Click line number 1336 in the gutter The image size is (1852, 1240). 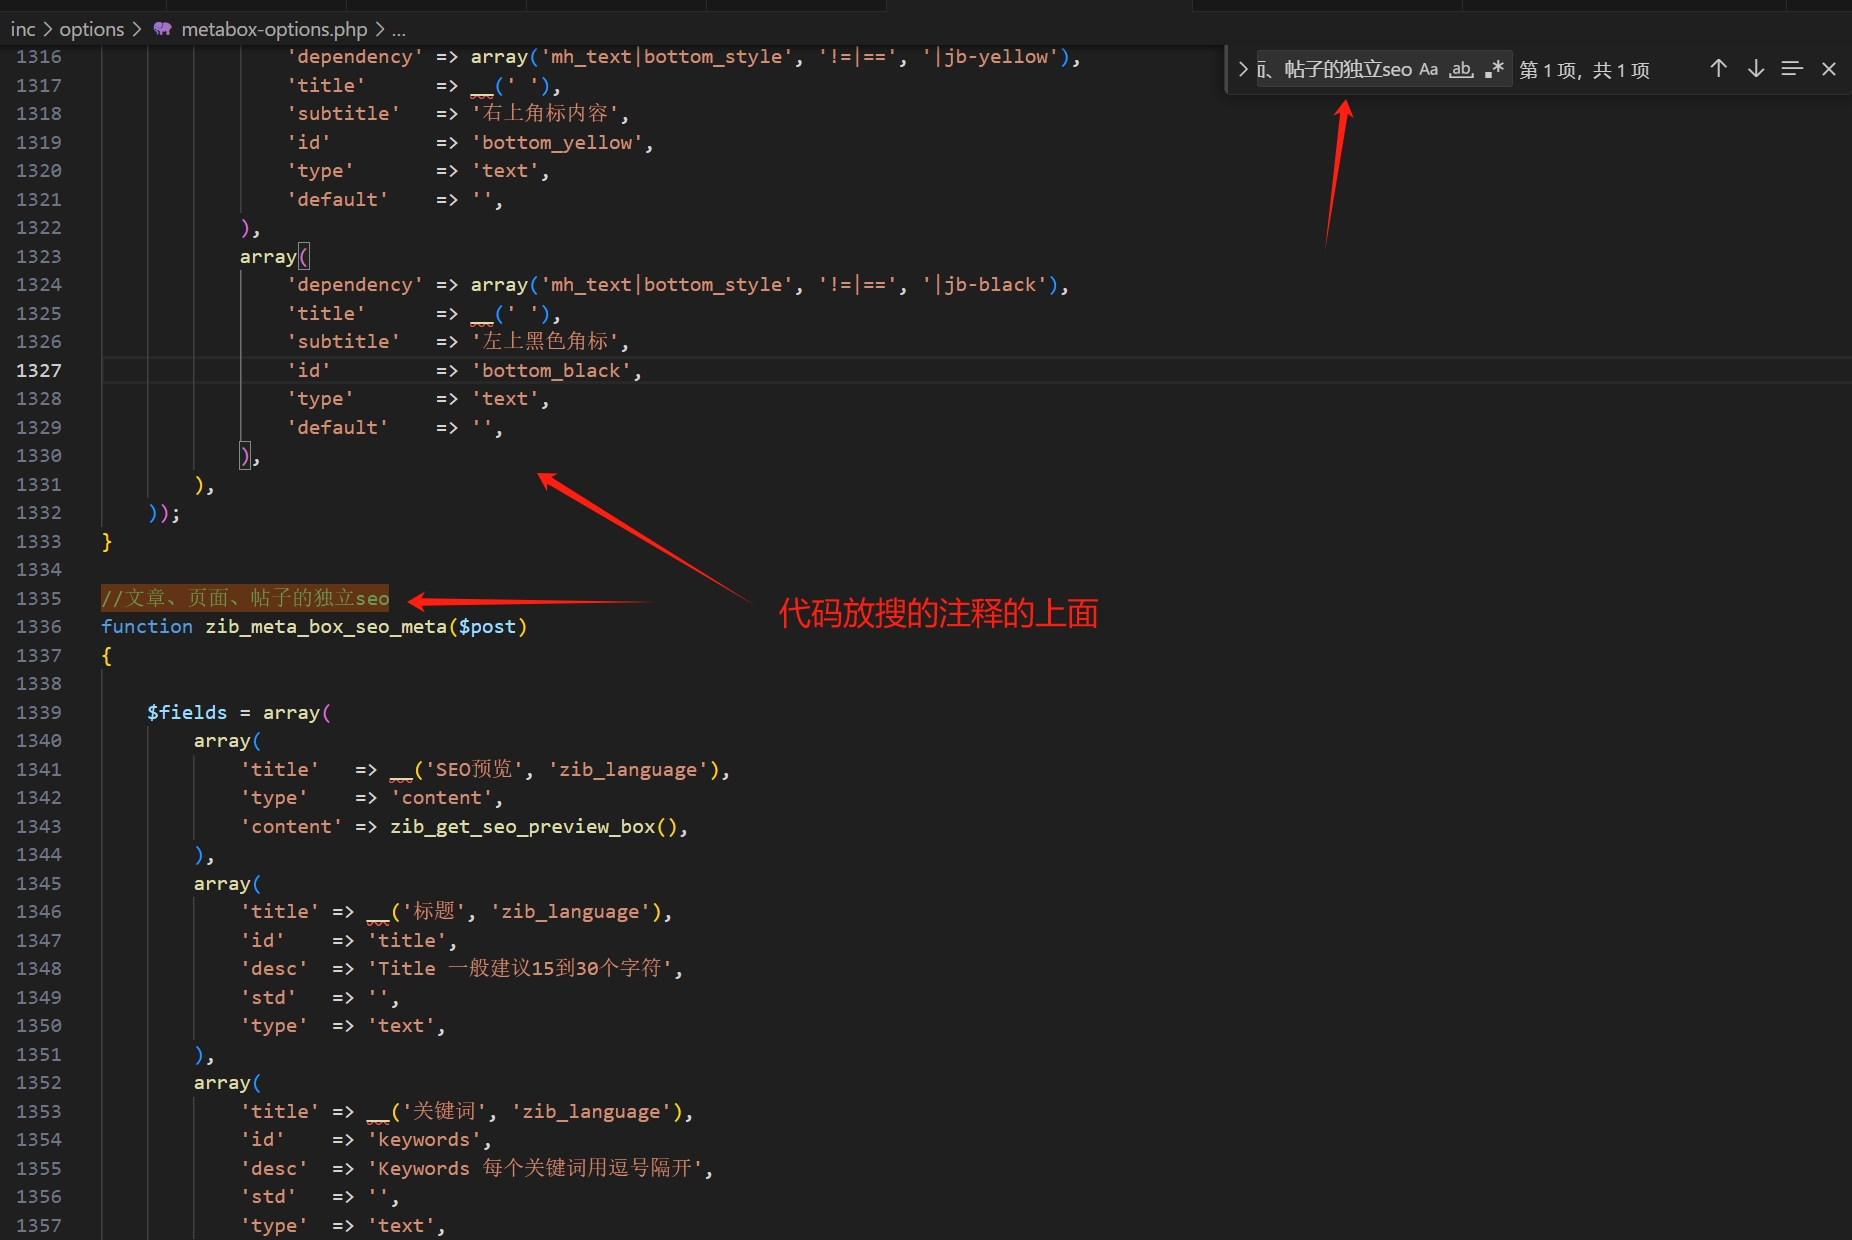point(38,627)
